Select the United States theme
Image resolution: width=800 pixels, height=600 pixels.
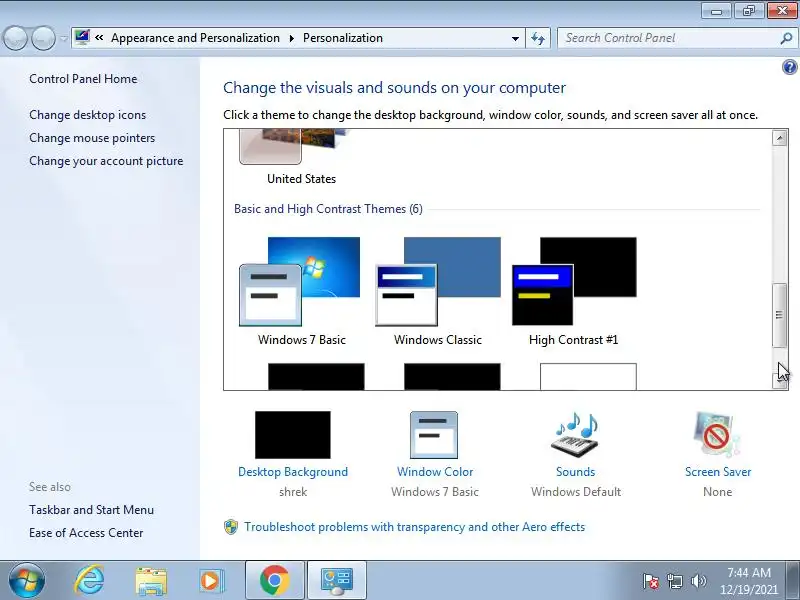coord(301,158)
